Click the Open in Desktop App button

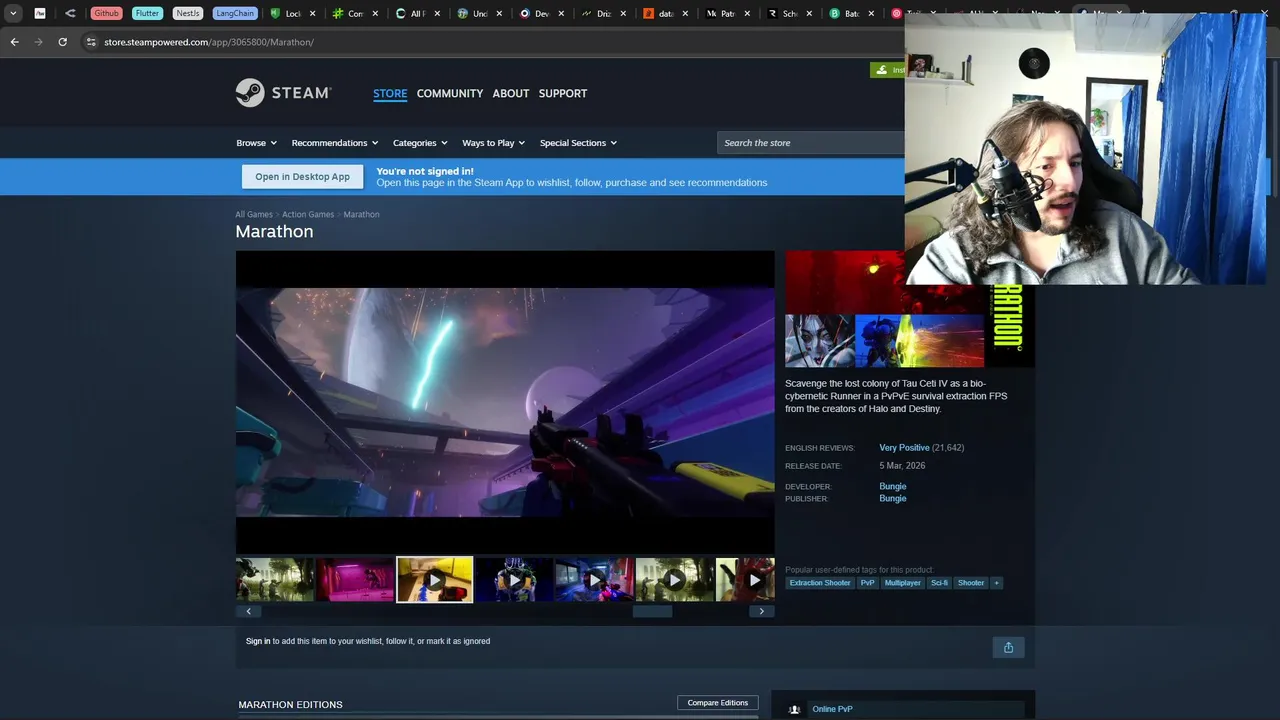tap(302, 177)
